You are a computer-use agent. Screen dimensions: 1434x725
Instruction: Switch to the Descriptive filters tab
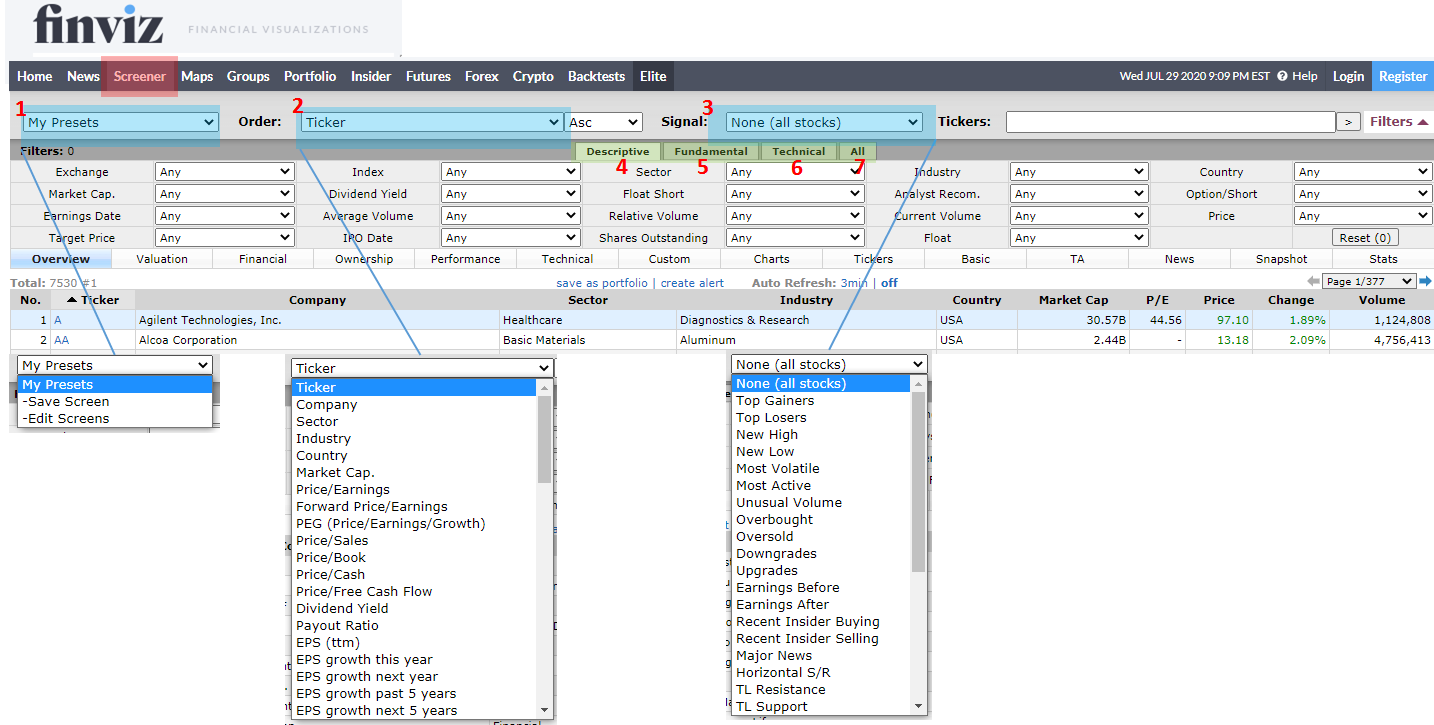[618, 152]
